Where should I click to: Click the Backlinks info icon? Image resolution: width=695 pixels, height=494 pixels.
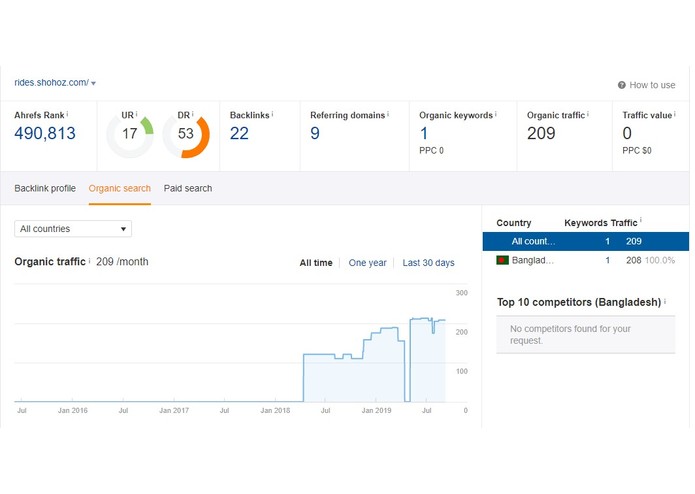(273, 114)
